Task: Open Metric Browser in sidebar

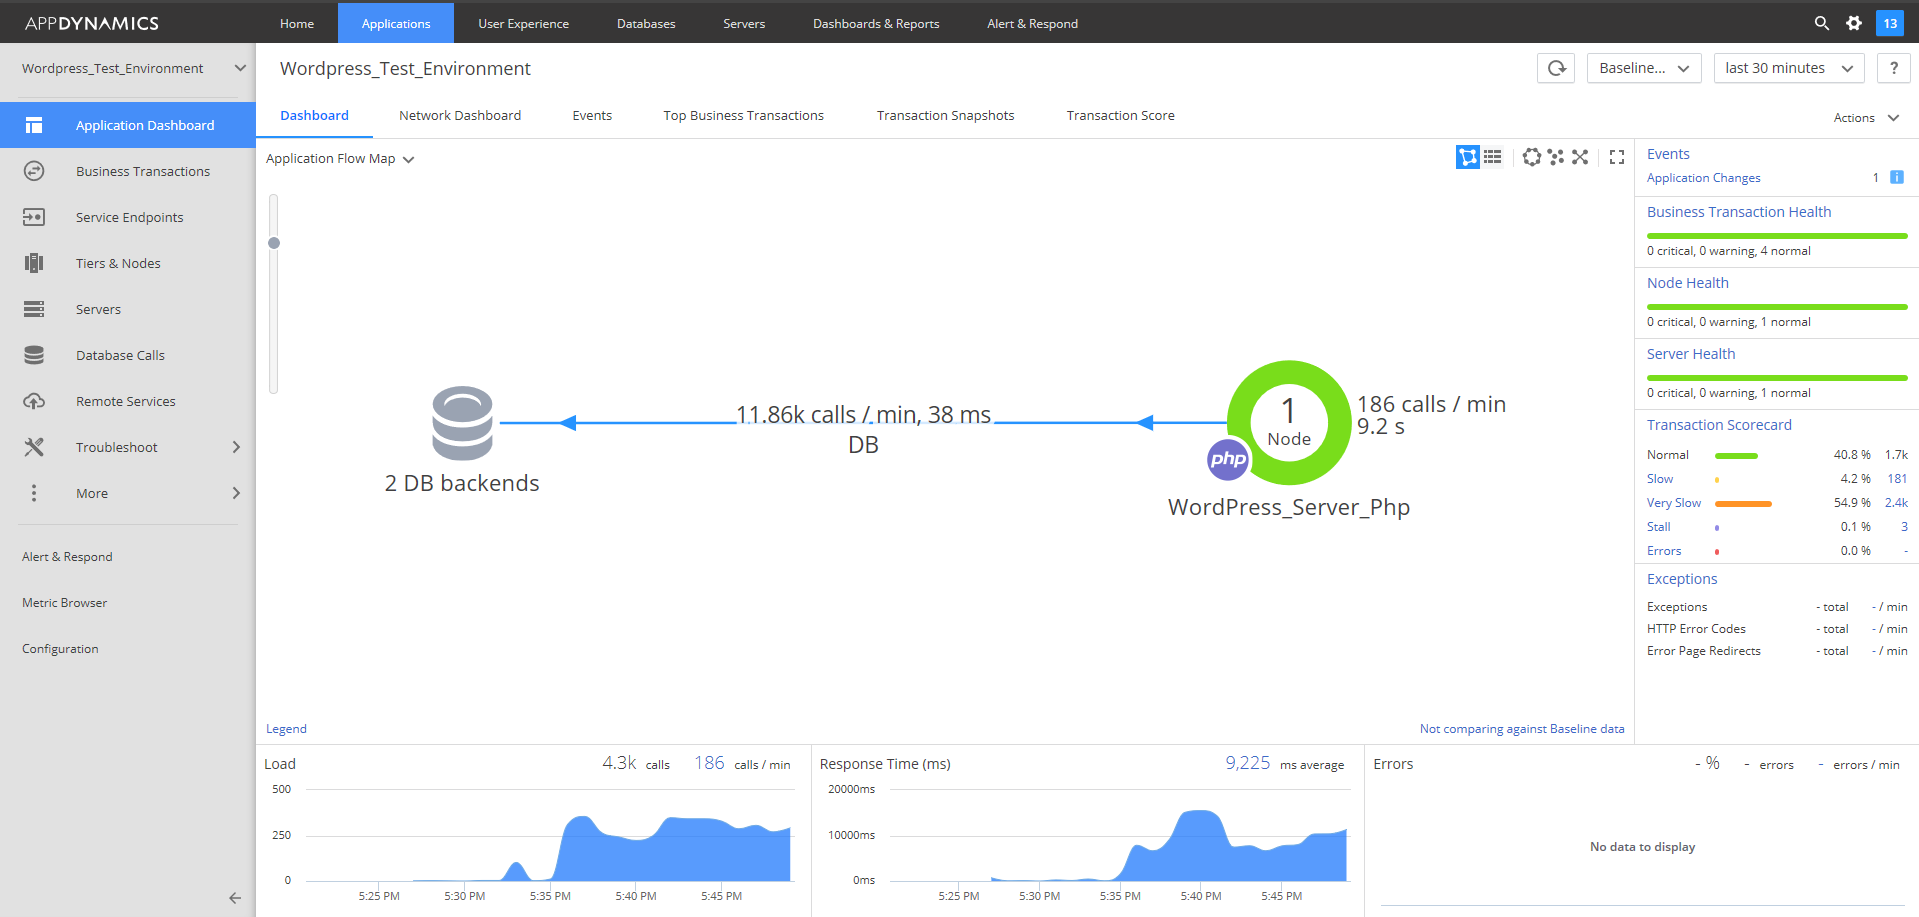Action: click(x=64, y=603)
